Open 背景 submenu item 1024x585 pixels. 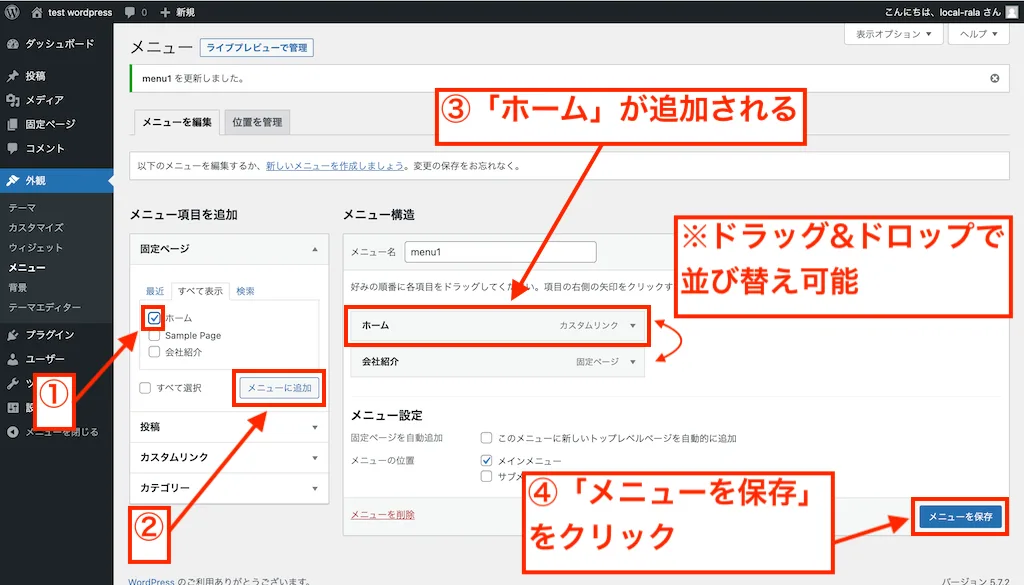point(18,287)
